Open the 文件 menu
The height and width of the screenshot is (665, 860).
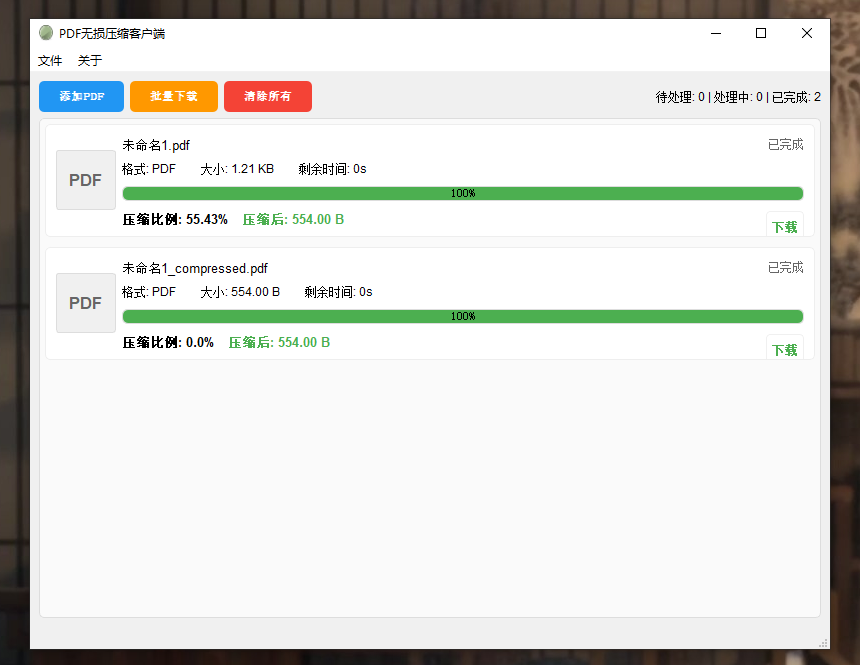click(50, 61)
